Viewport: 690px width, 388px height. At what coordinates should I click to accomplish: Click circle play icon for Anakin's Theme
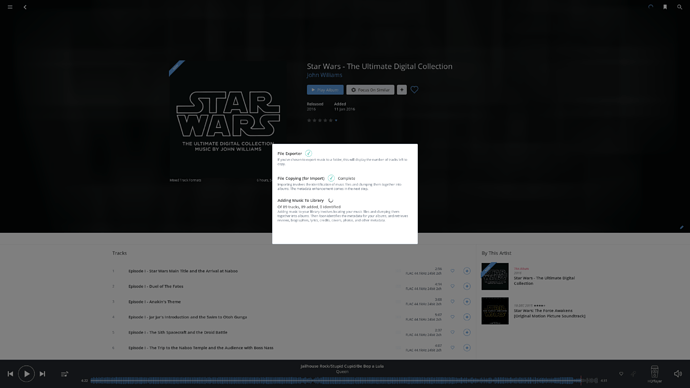(467, 302)
